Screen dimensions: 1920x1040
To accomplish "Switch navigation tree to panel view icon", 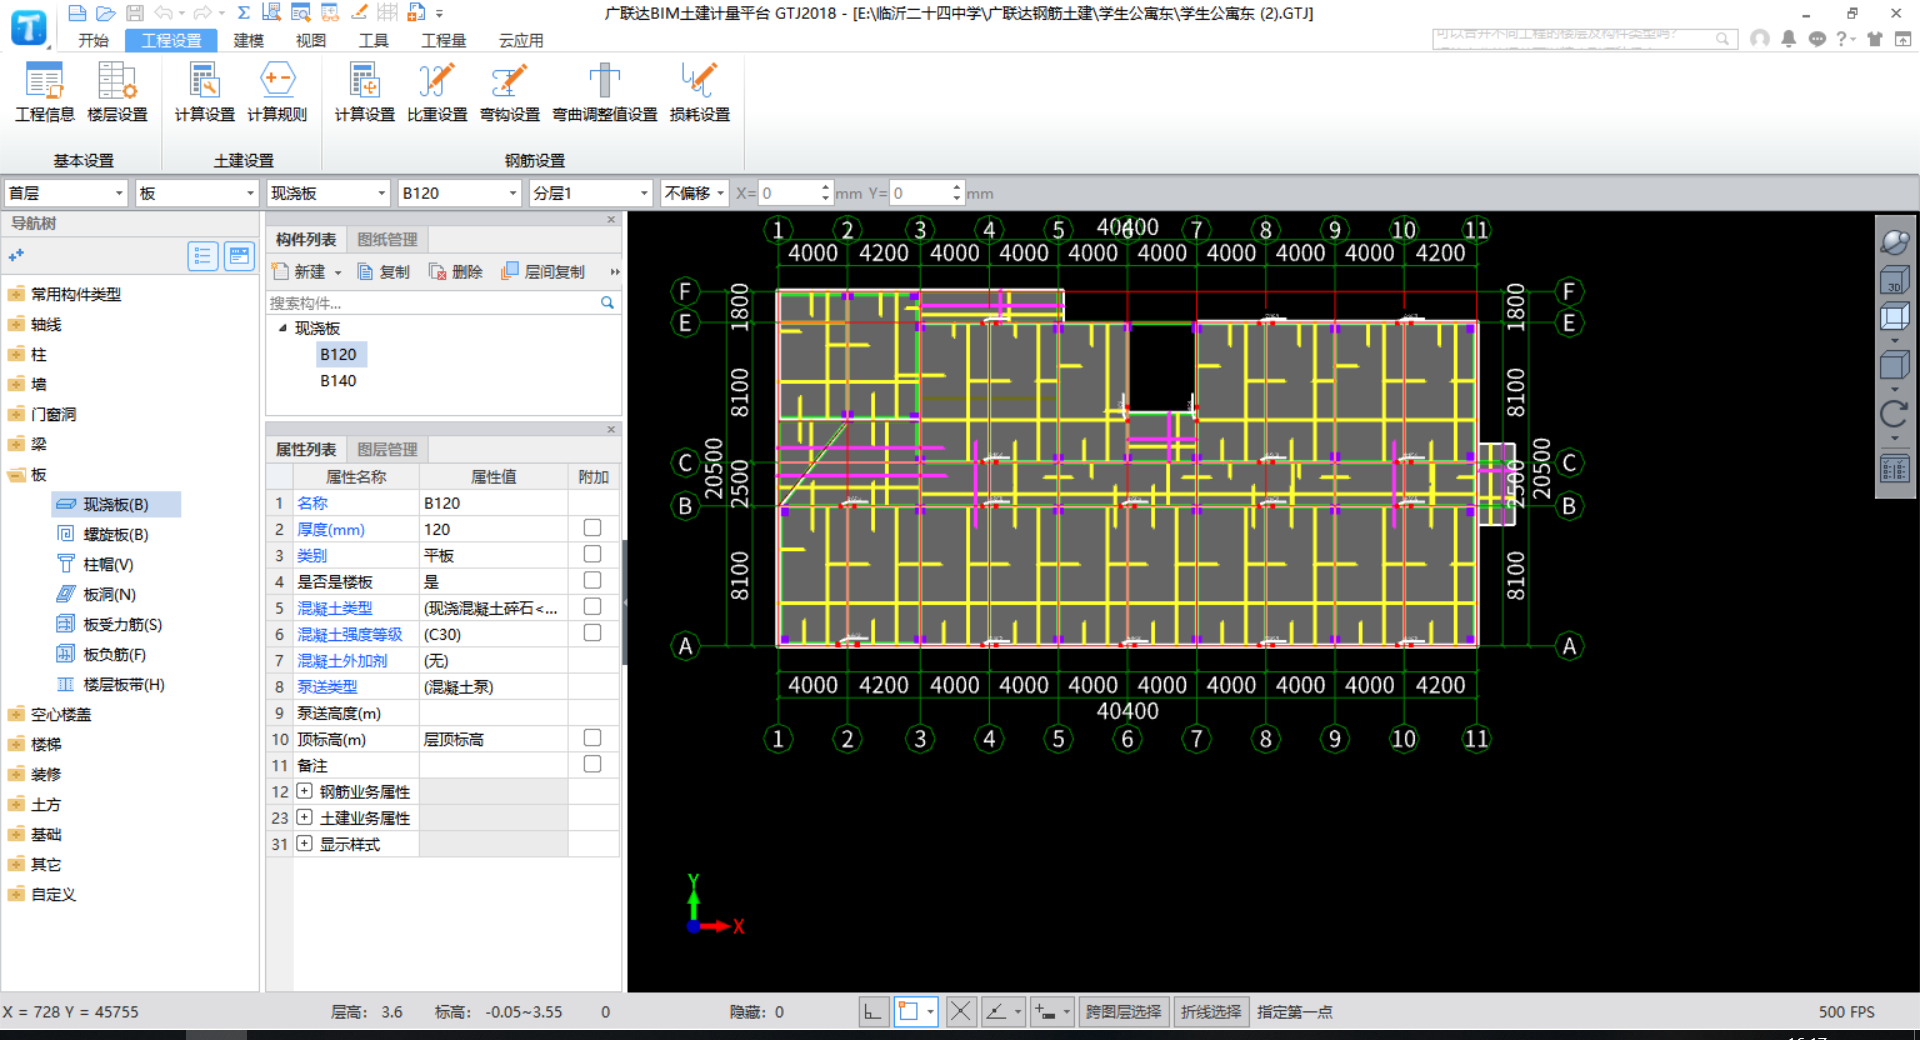I will click(x=239, y=257).
